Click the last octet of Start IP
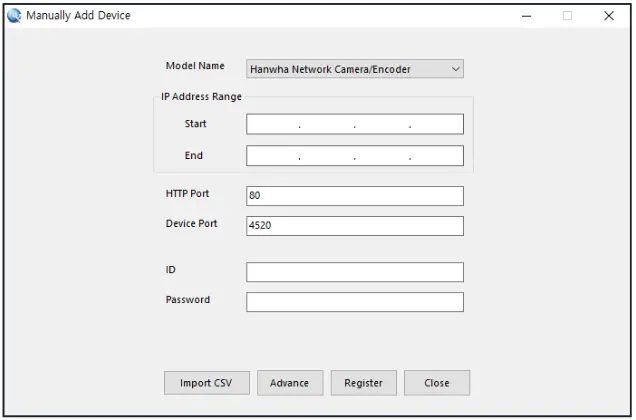The image size is (636, 420). coord(436,124)
